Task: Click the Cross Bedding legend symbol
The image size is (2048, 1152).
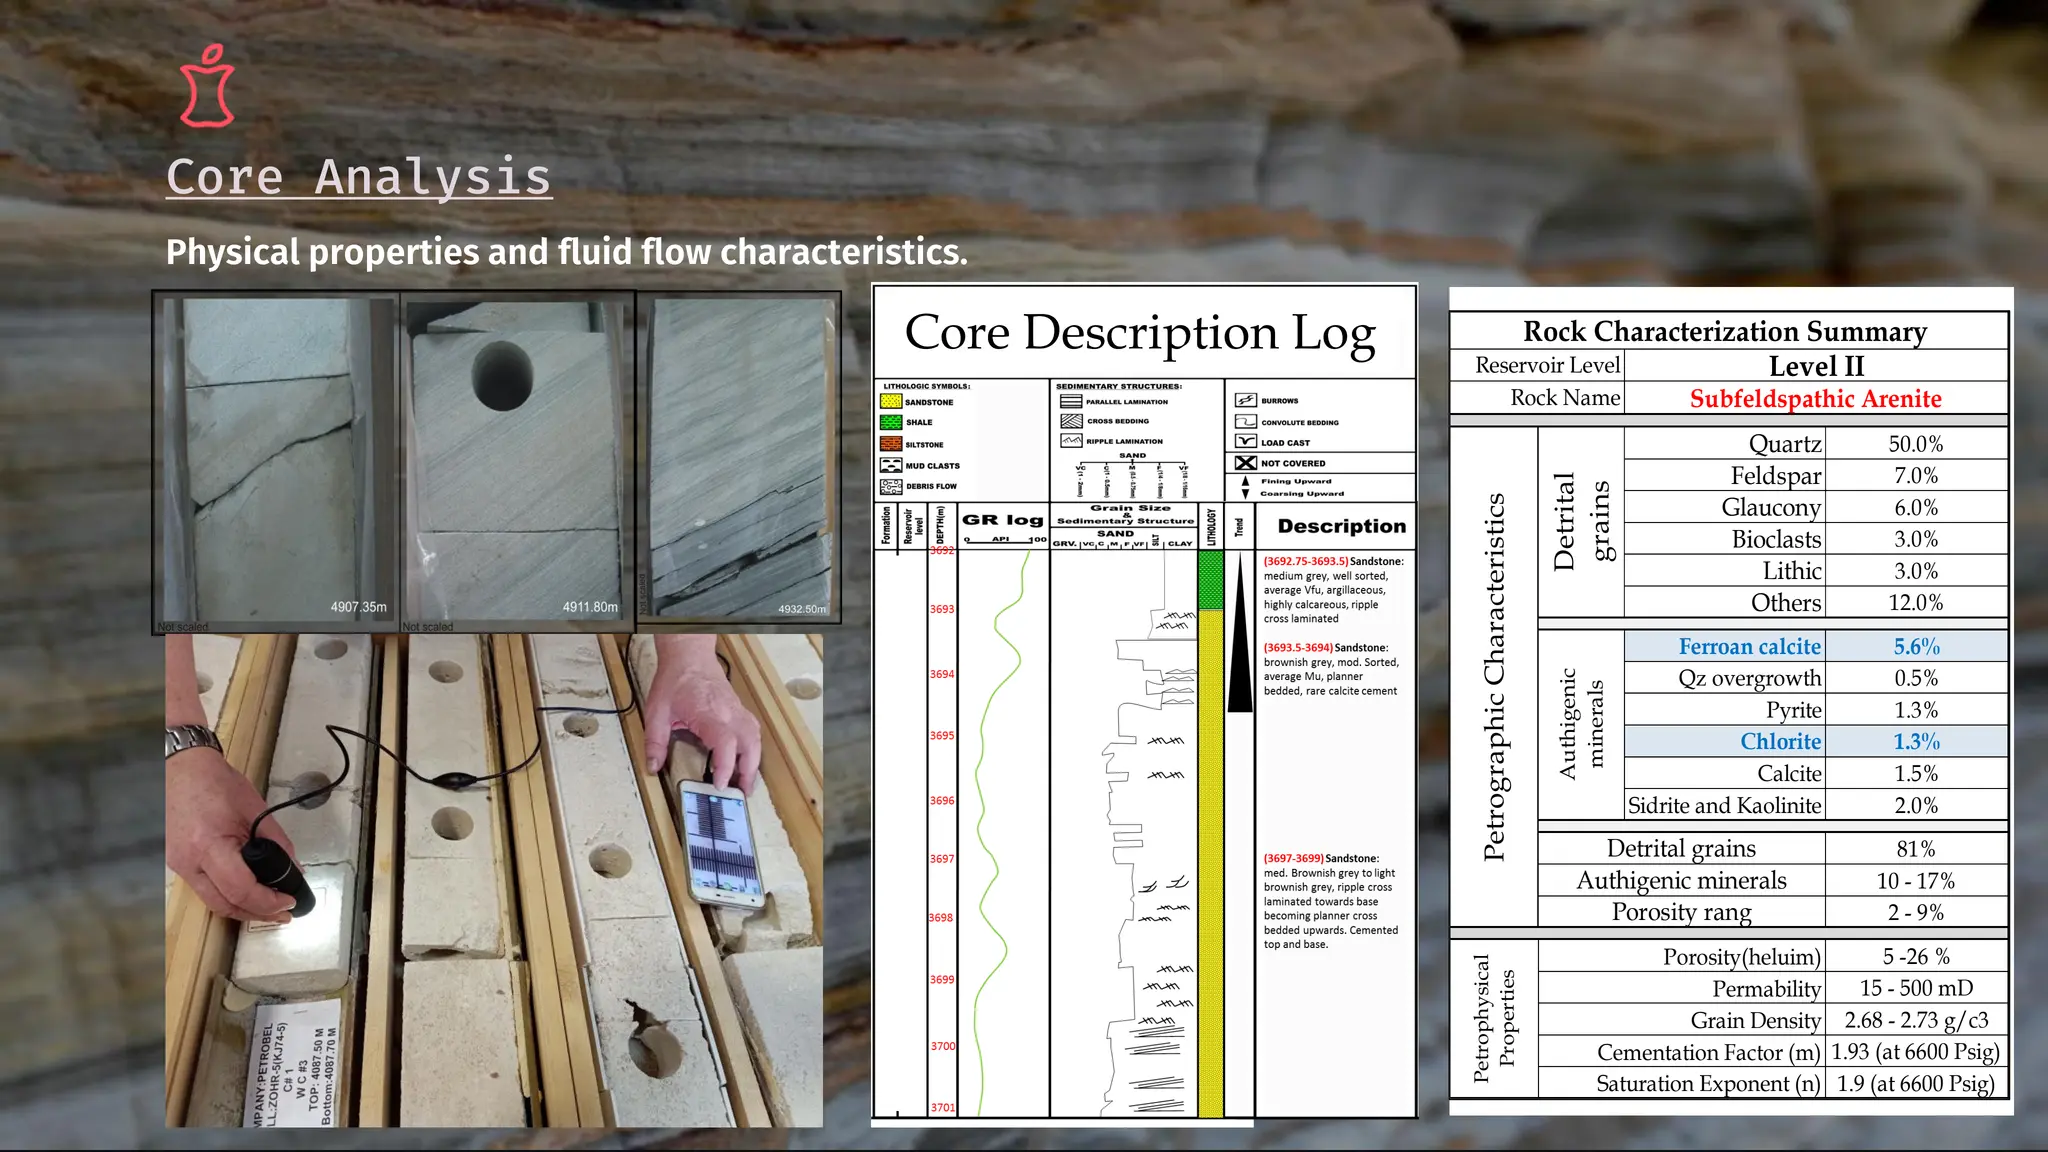Action: pos(1071,421)
